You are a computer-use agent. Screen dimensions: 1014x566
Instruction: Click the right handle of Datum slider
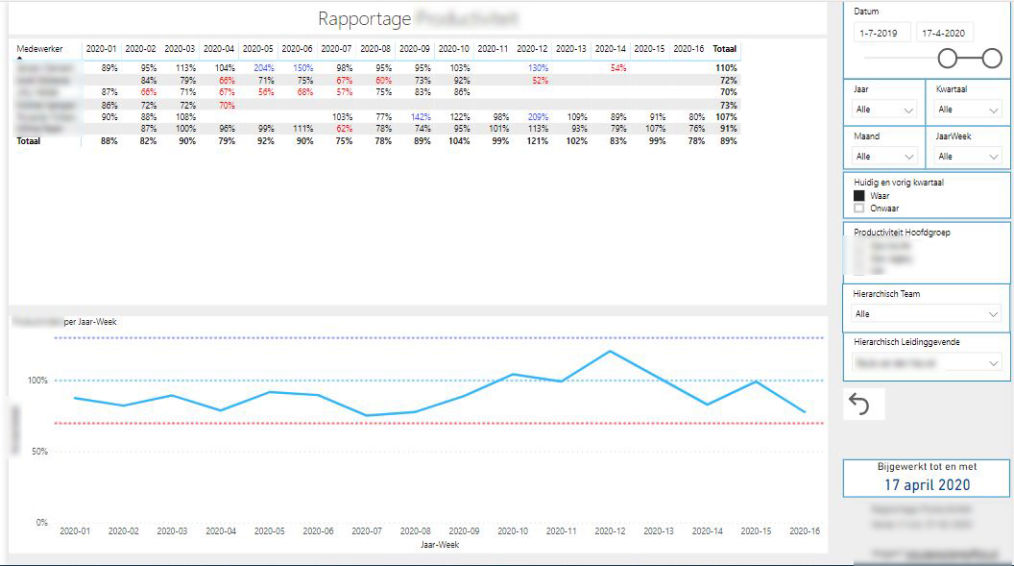pos(992,58)
